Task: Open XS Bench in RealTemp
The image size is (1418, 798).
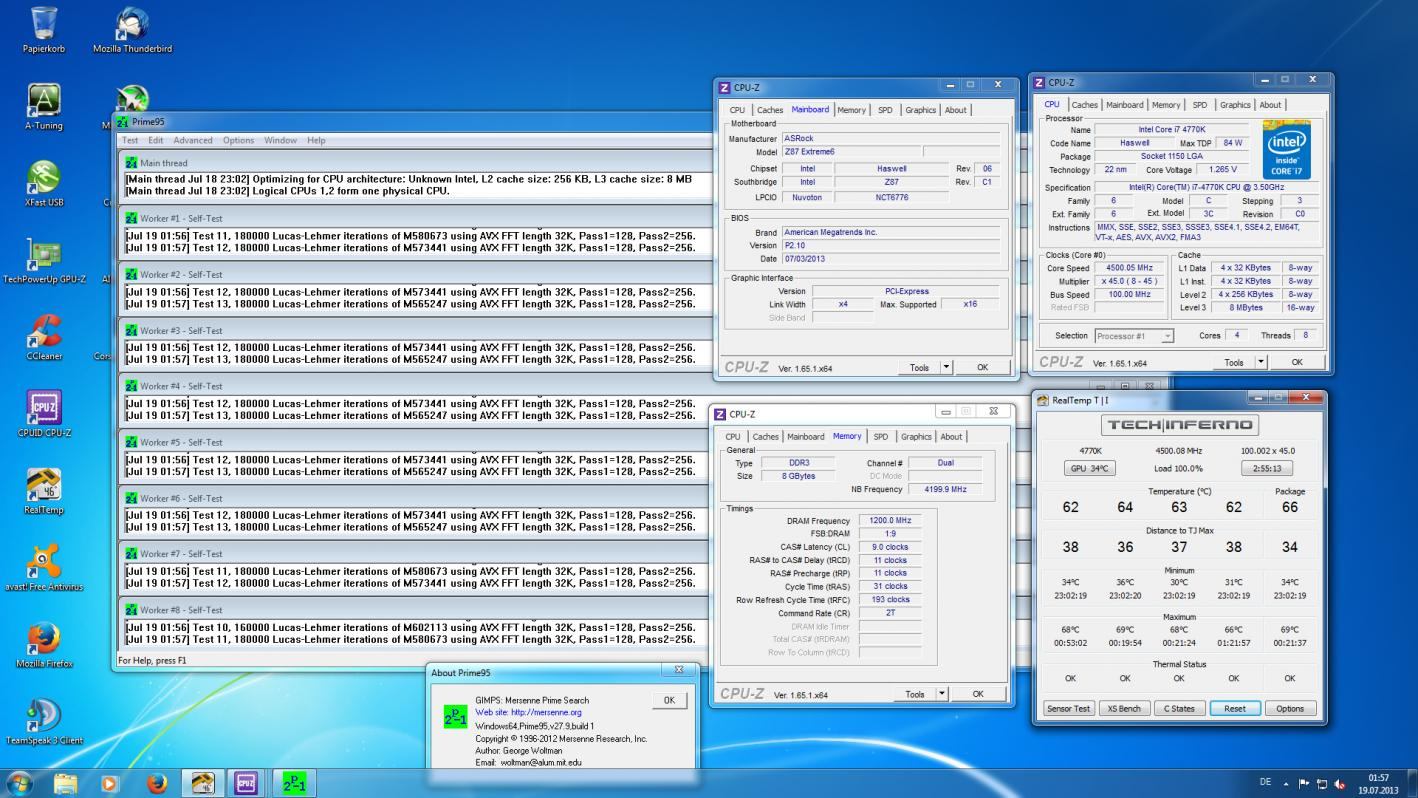Action: pyautogui.click(x=1124, y=708)
